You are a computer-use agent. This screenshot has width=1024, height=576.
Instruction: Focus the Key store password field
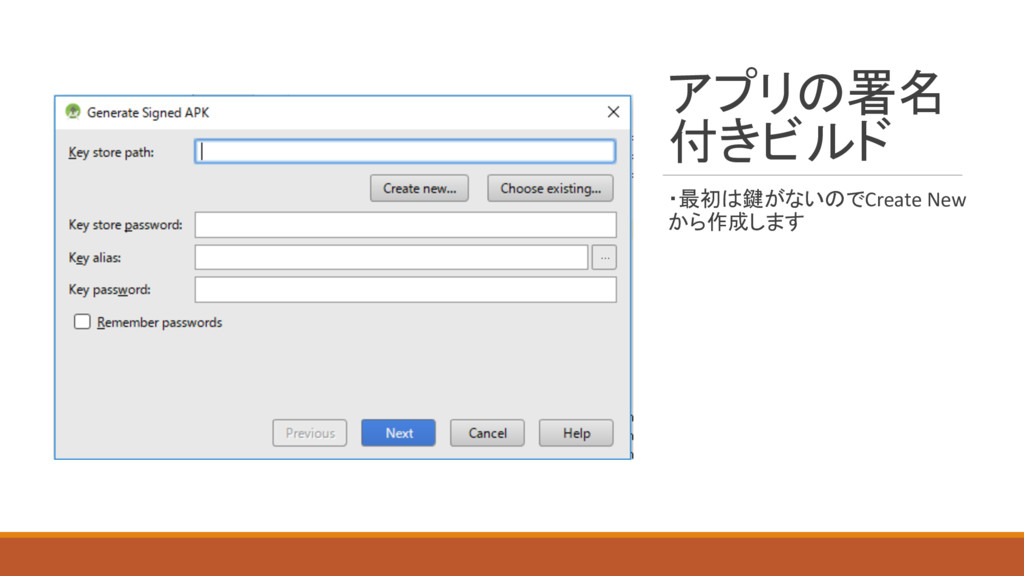(x=405, y=225)
